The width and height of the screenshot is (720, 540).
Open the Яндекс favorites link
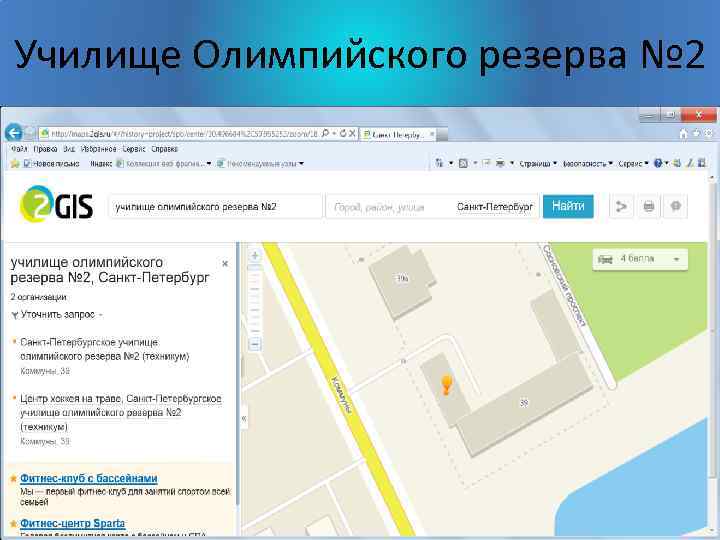[x=101, y=163]
